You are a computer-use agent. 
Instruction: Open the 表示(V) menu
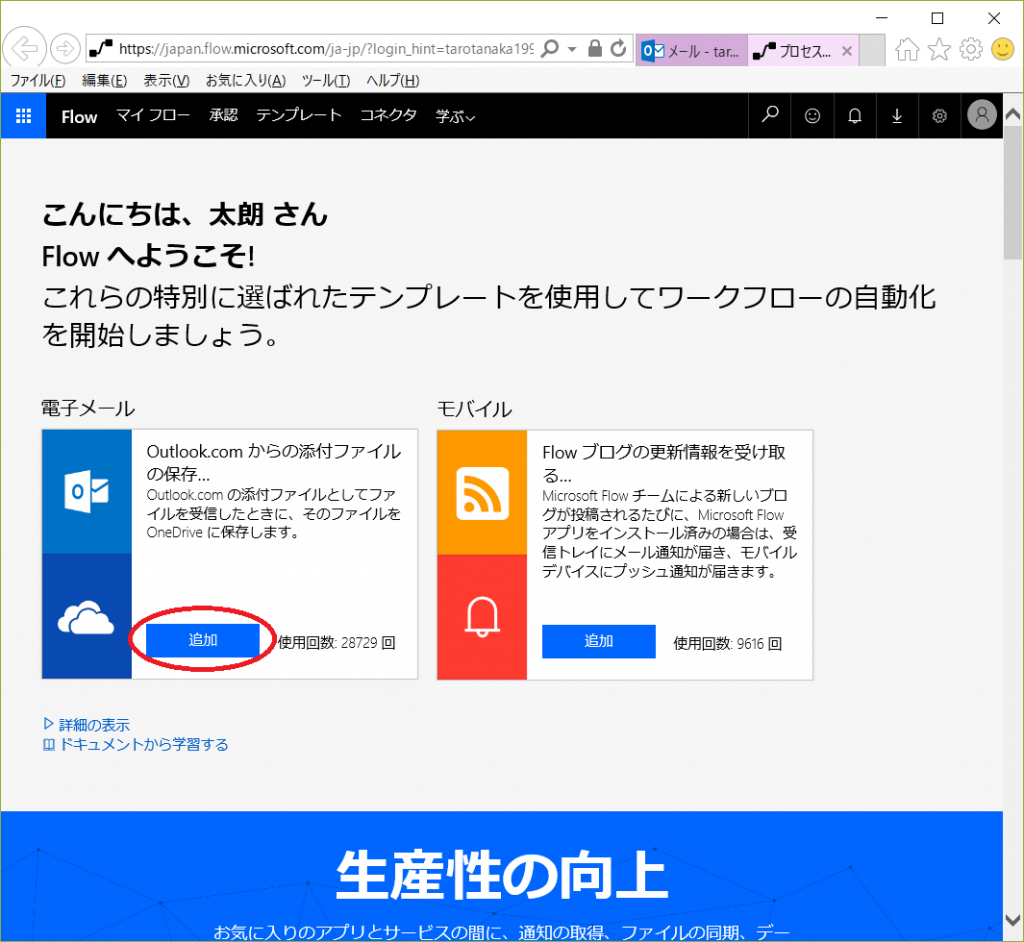(x=167, y=81)
